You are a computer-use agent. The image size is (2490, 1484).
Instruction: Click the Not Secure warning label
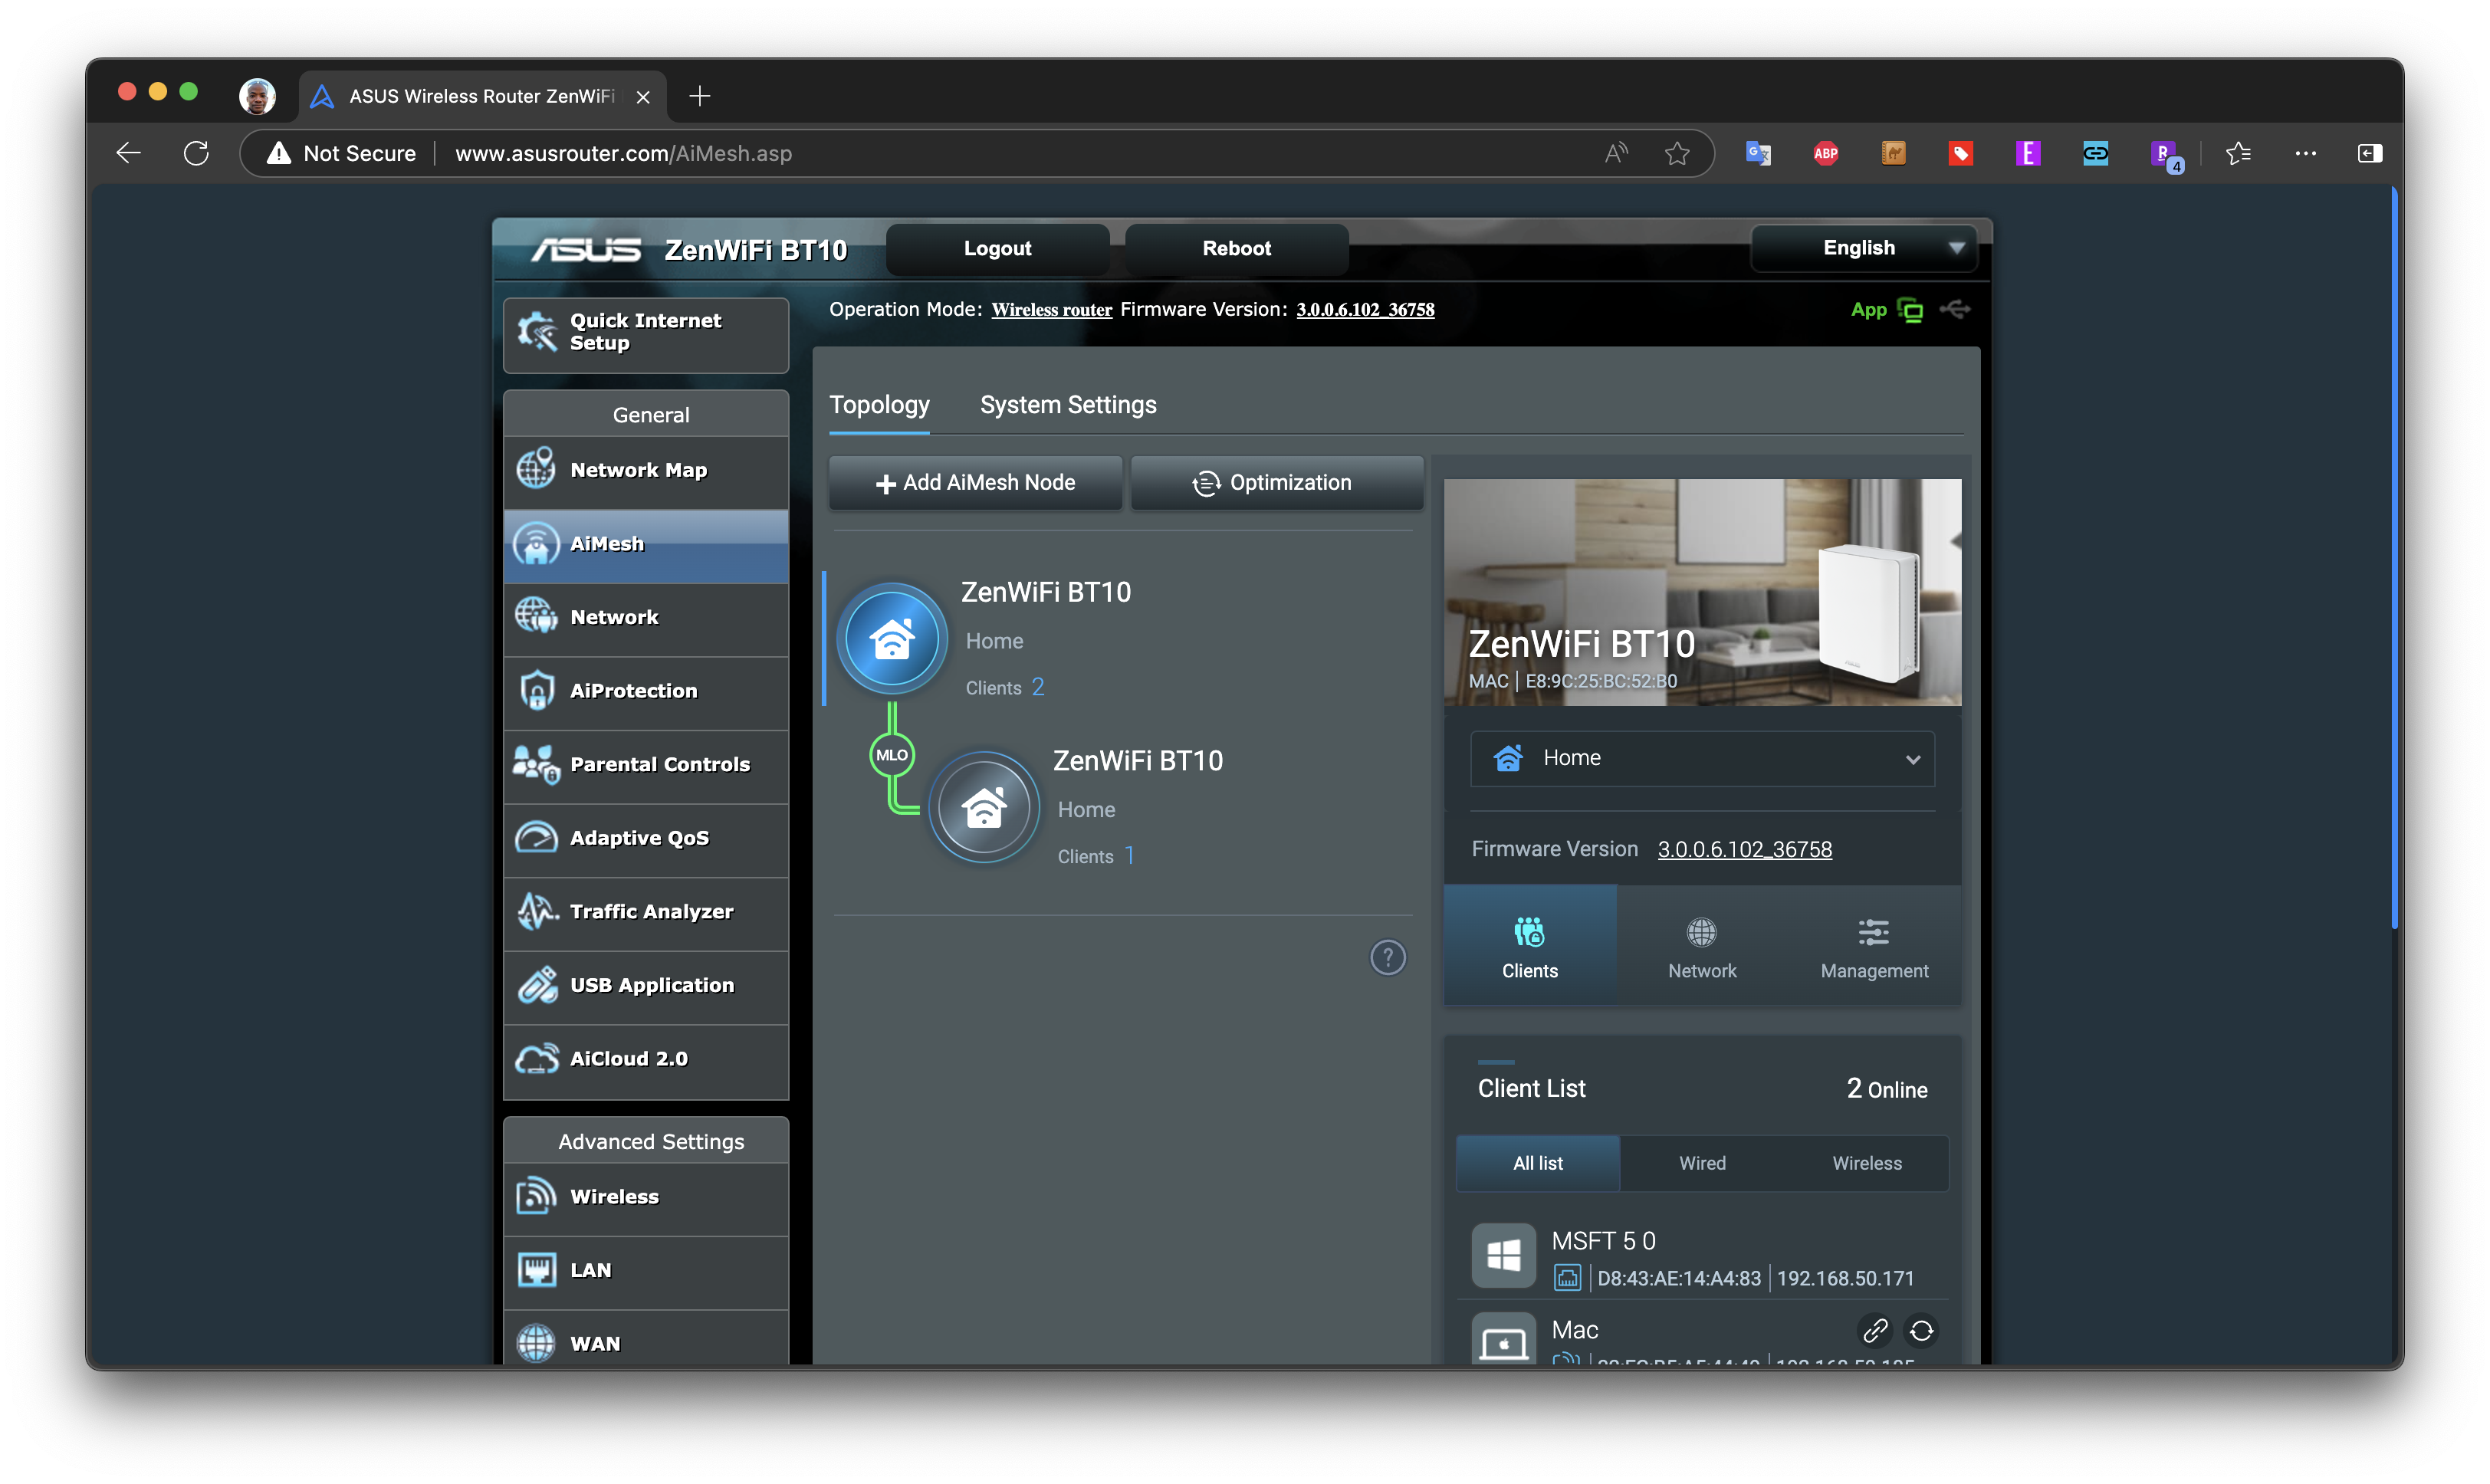(342, 153)
